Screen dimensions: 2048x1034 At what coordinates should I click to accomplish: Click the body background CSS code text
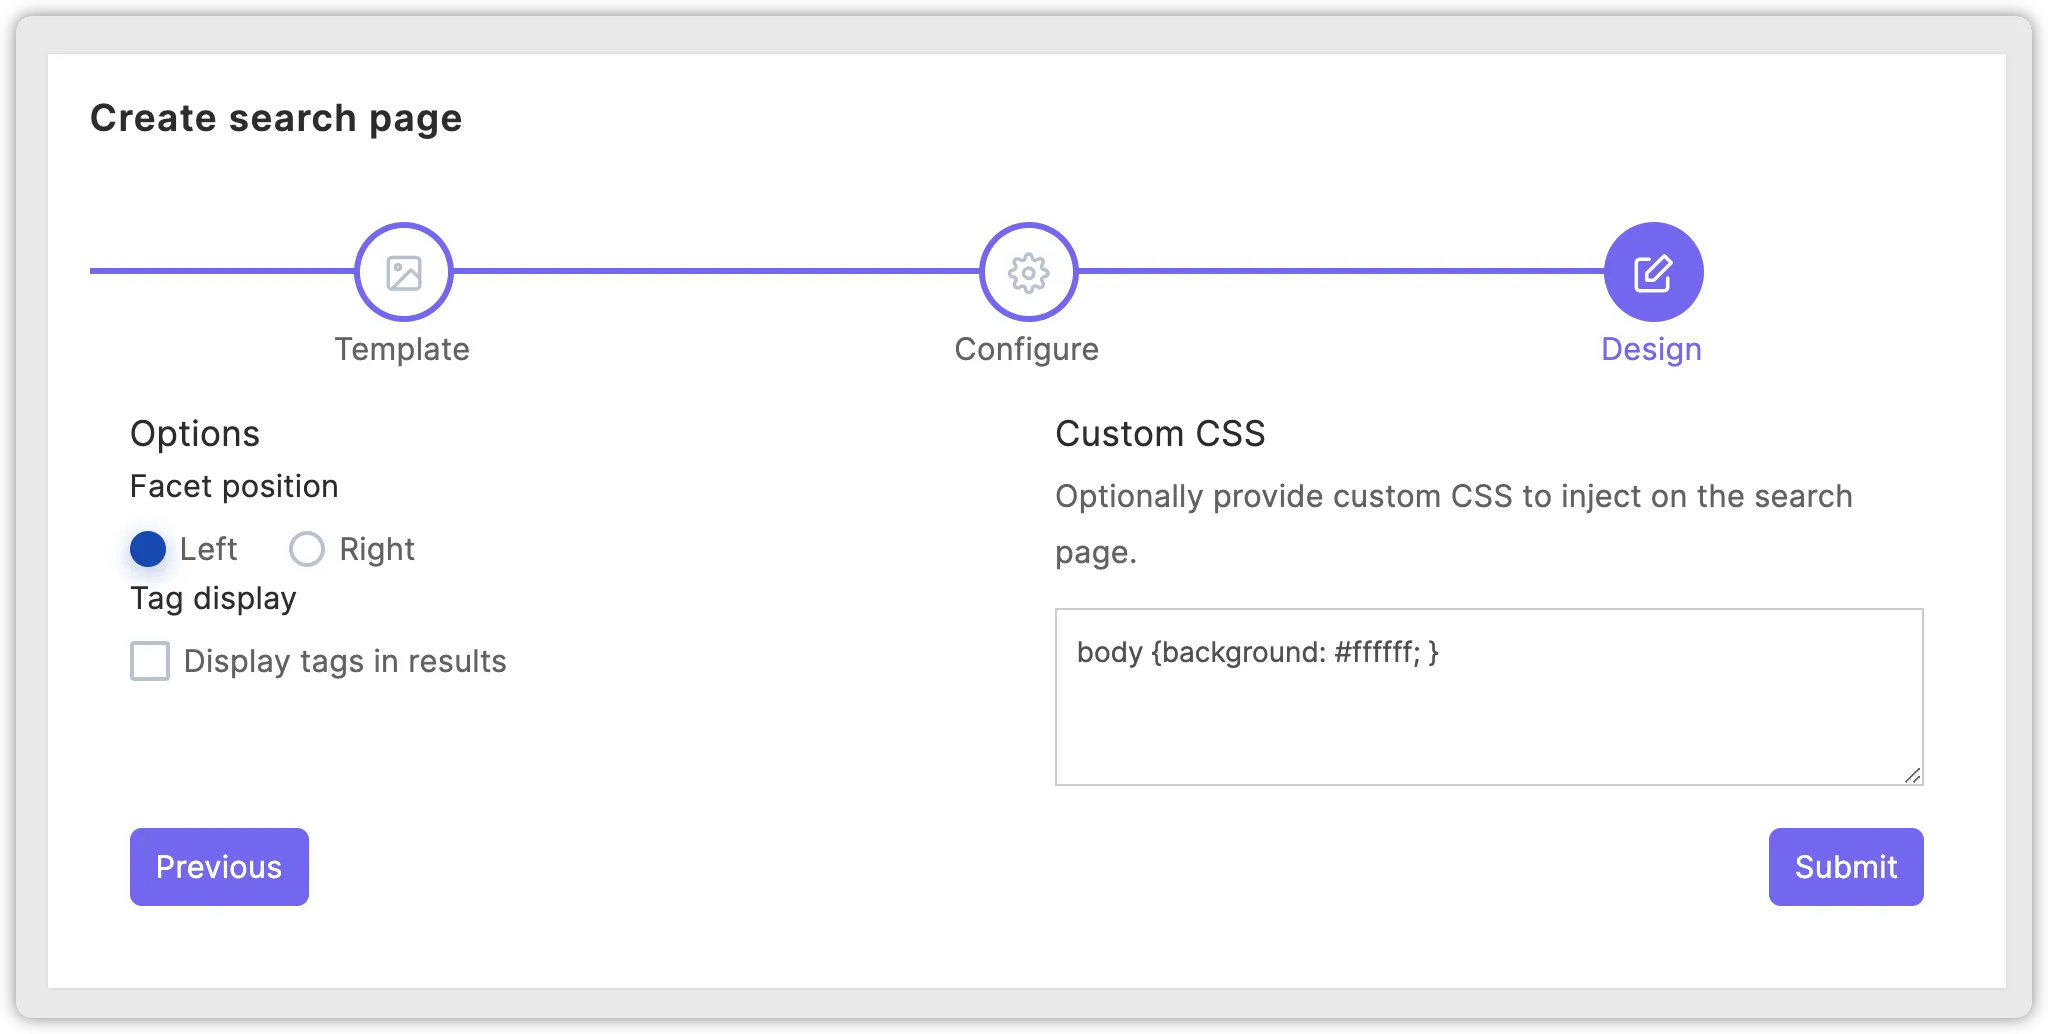click(1258, 652)
